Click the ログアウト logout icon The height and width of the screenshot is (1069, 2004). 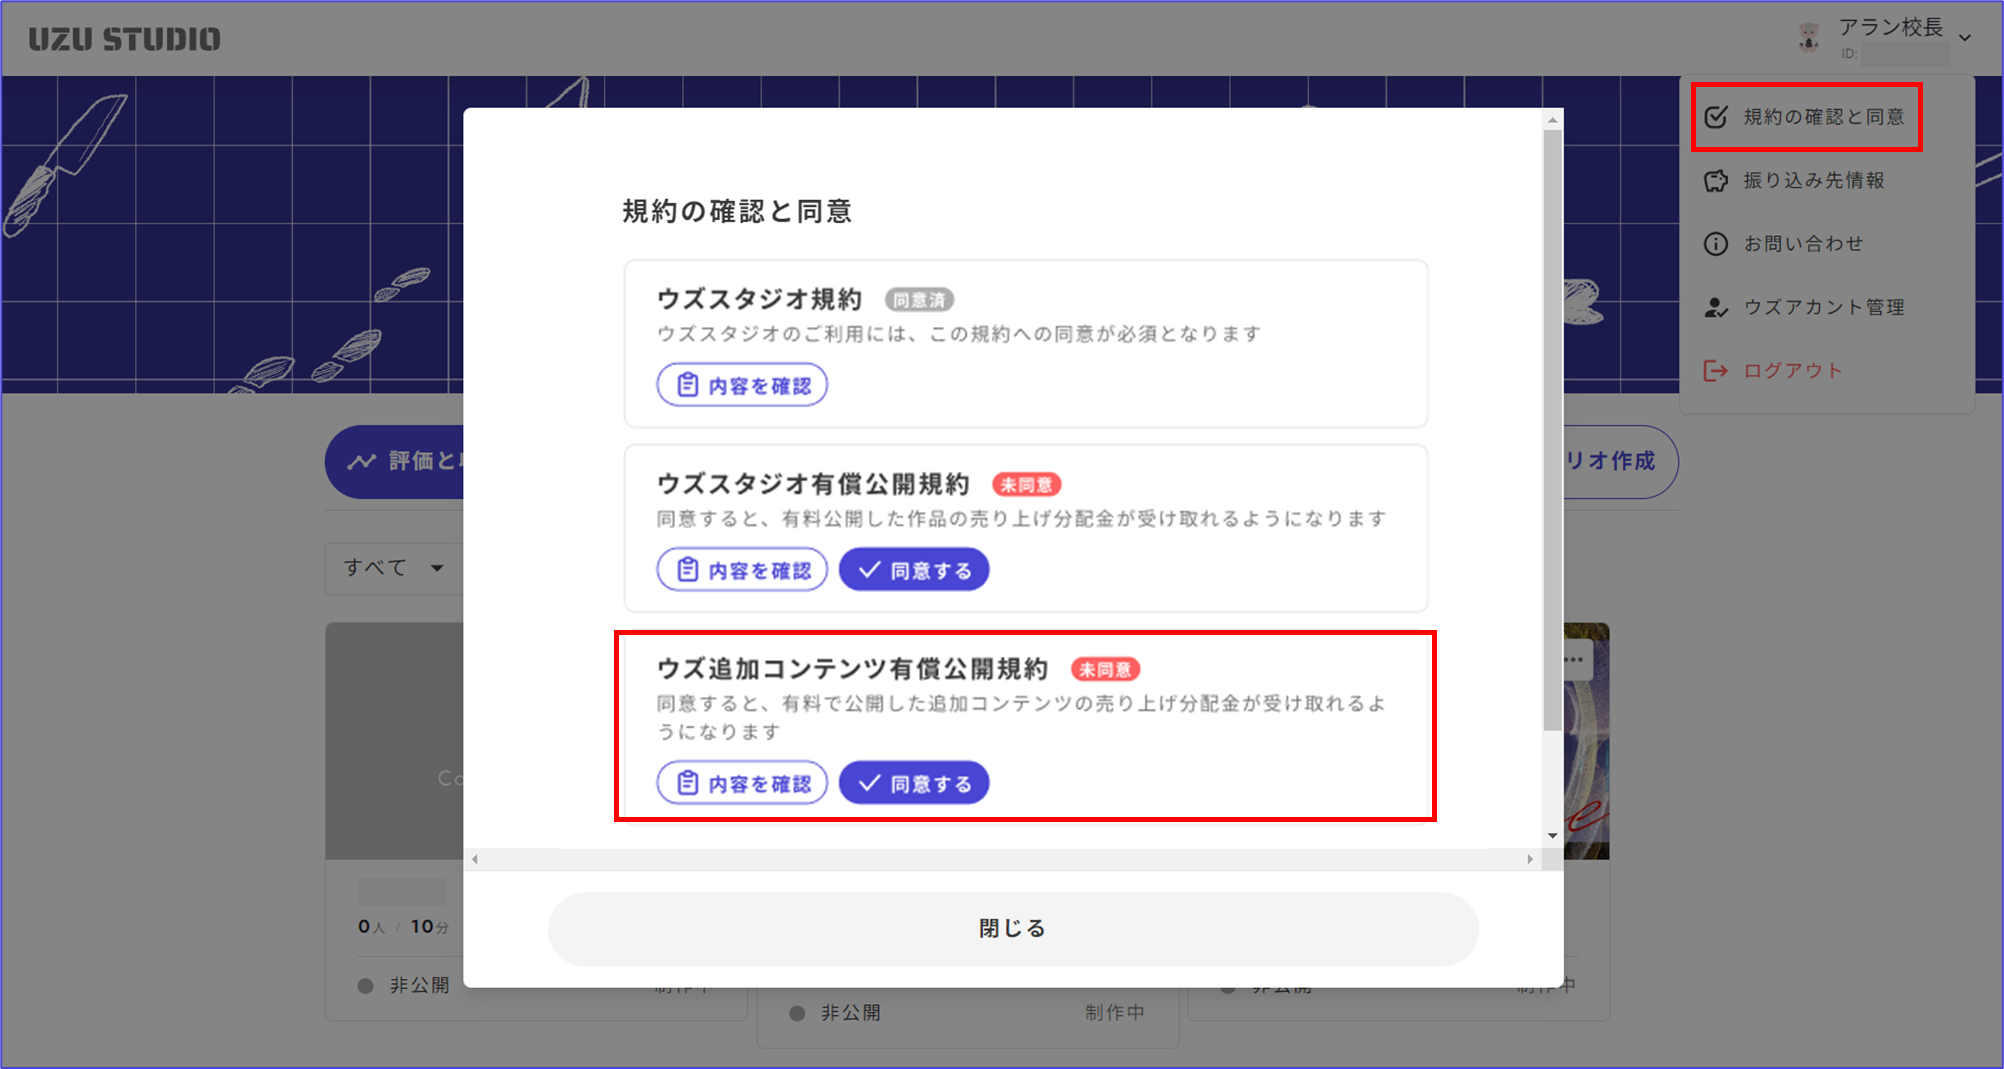[x=1716, y=371]
